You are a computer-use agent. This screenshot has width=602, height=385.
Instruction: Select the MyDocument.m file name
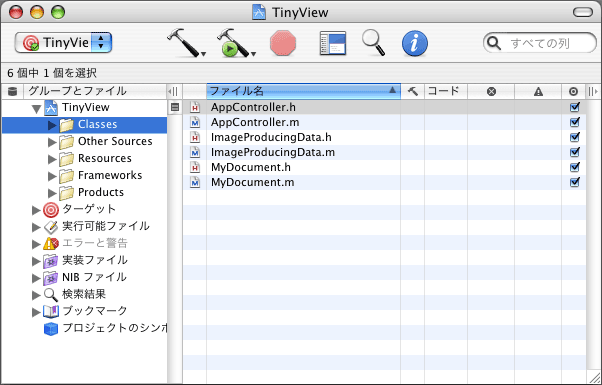point(253,182)
